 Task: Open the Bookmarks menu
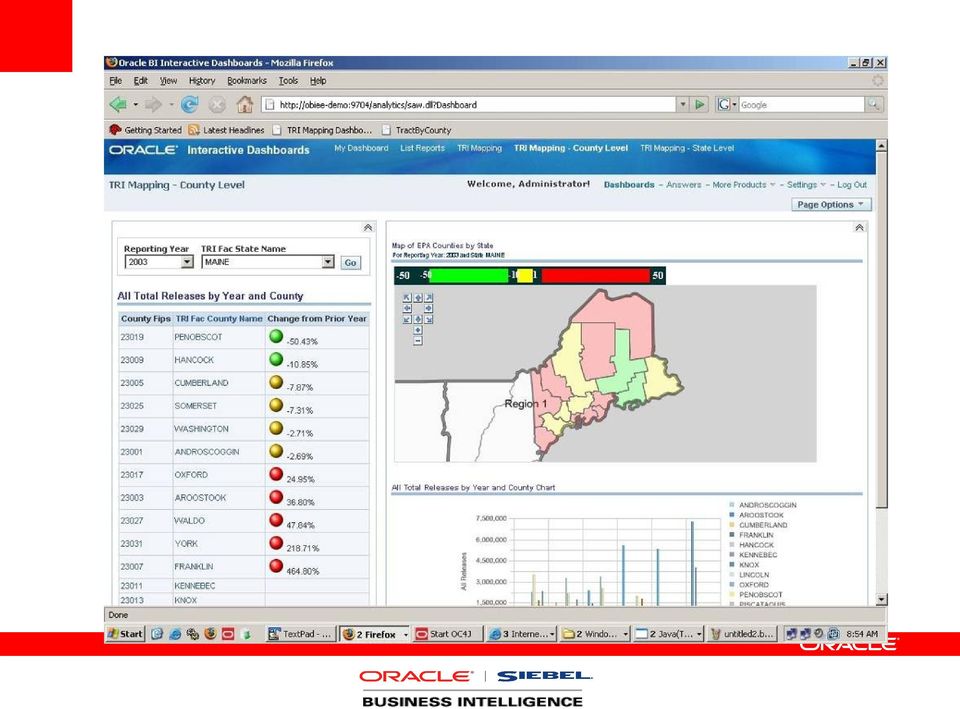click(x=247, y=81)
